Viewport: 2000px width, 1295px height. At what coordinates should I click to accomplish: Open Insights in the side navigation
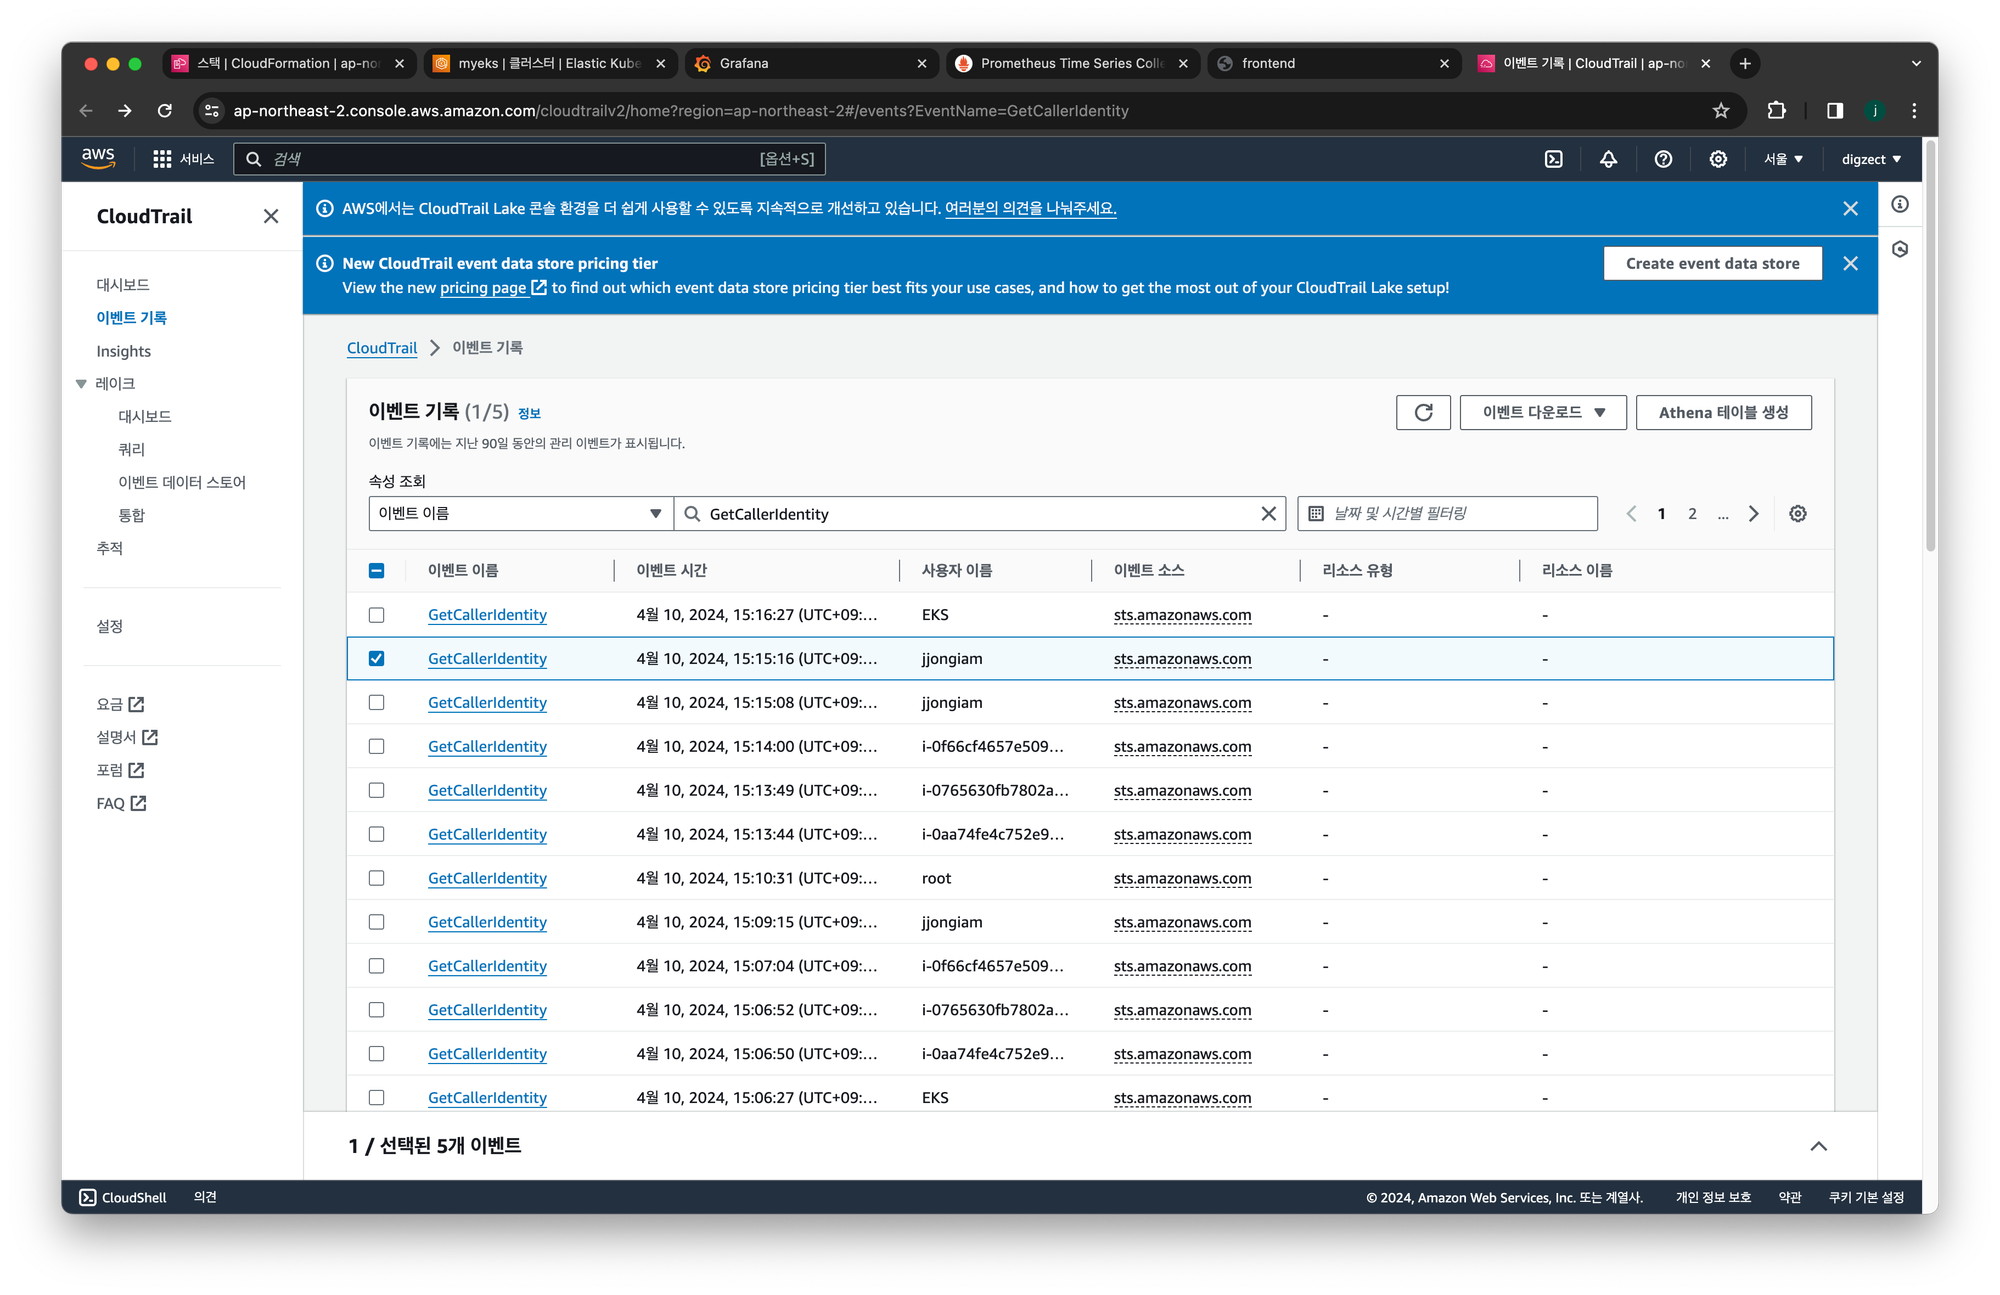[124, 351]
